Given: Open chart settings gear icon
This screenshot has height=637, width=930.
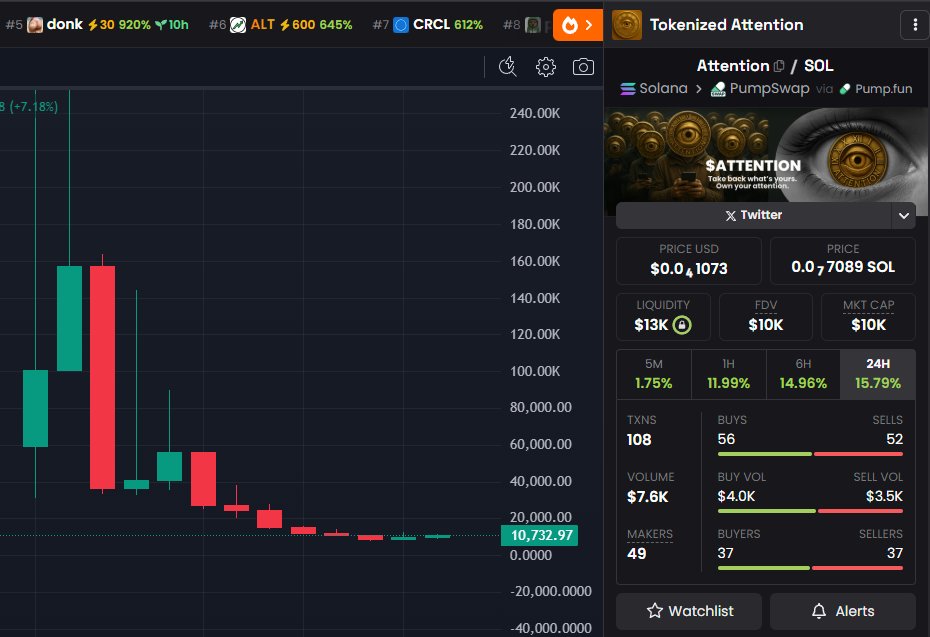Looking at the screenshot, I should tap(546, 67).
